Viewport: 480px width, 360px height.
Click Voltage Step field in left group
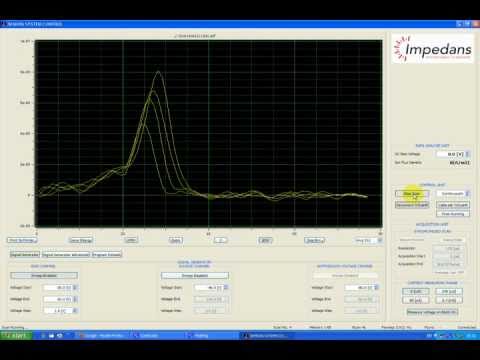58,311
